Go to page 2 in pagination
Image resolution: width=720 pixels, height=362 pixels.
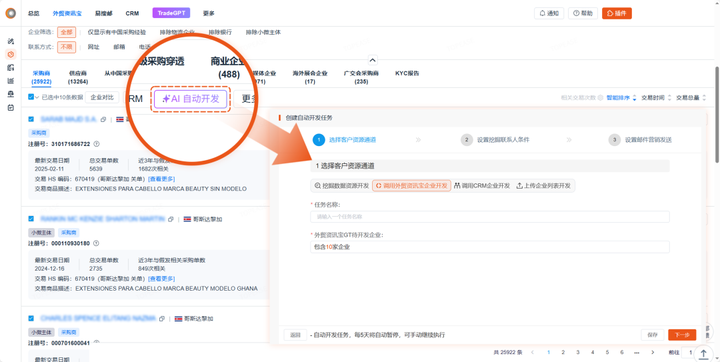click(563, 352)
